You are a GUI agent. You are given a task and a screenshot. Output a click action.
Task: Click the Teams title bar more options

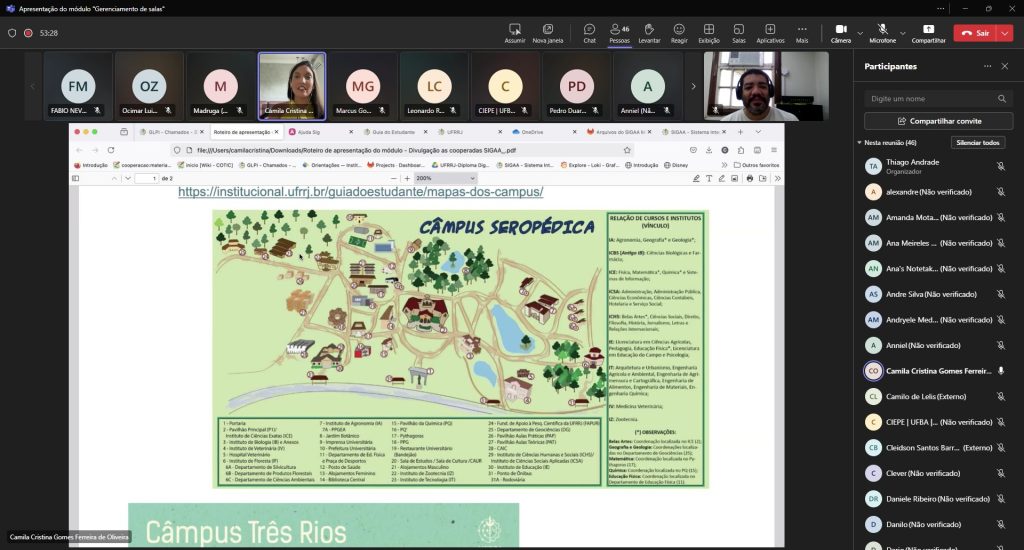(x=940, y=8)
